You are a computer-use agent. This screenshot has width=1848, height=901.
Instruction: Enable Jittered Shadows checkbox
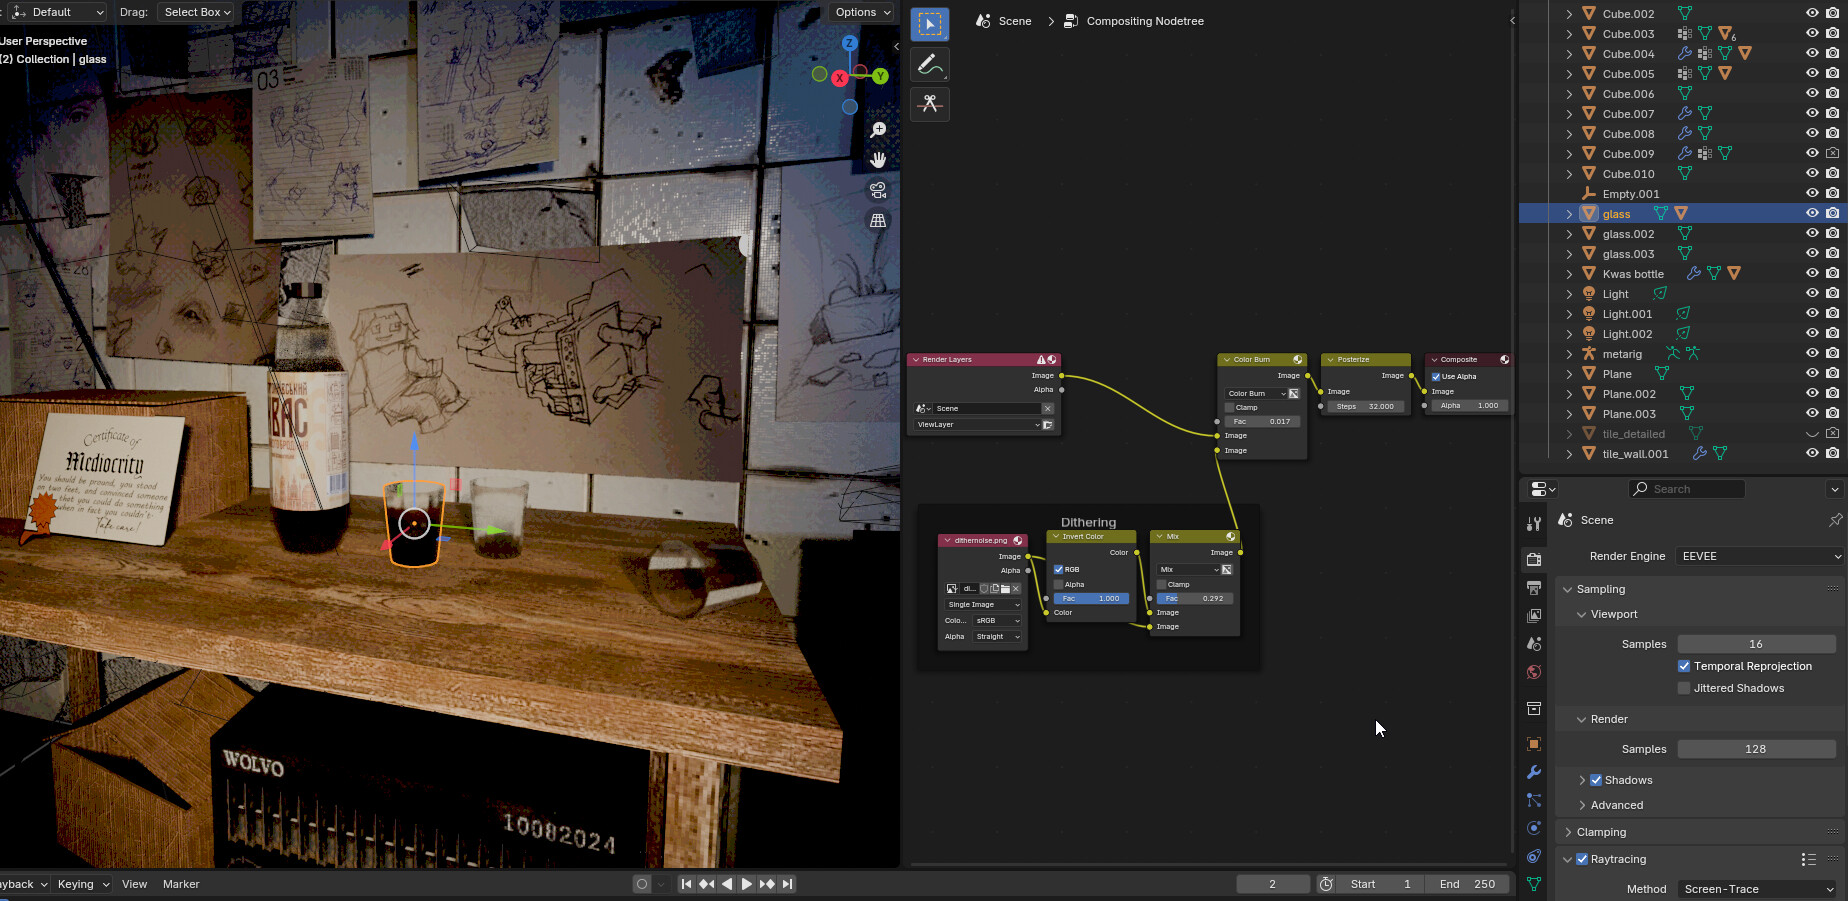[1684, 688]
